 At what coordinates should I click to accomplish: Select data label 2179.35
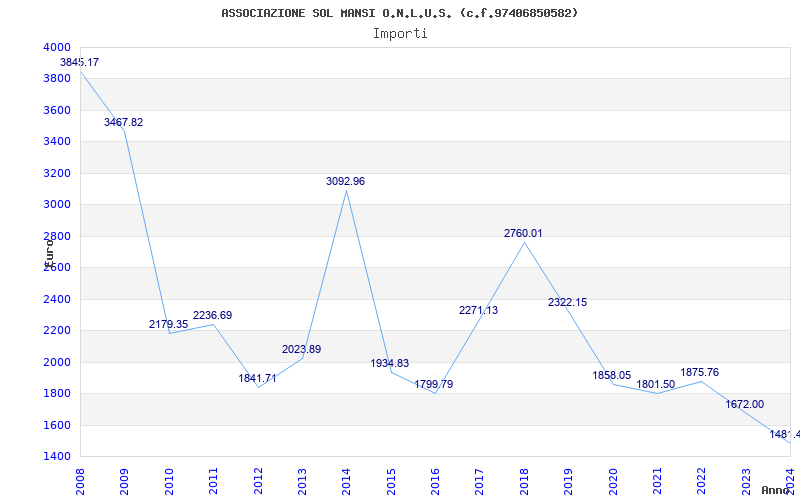[x=168, y=324]
